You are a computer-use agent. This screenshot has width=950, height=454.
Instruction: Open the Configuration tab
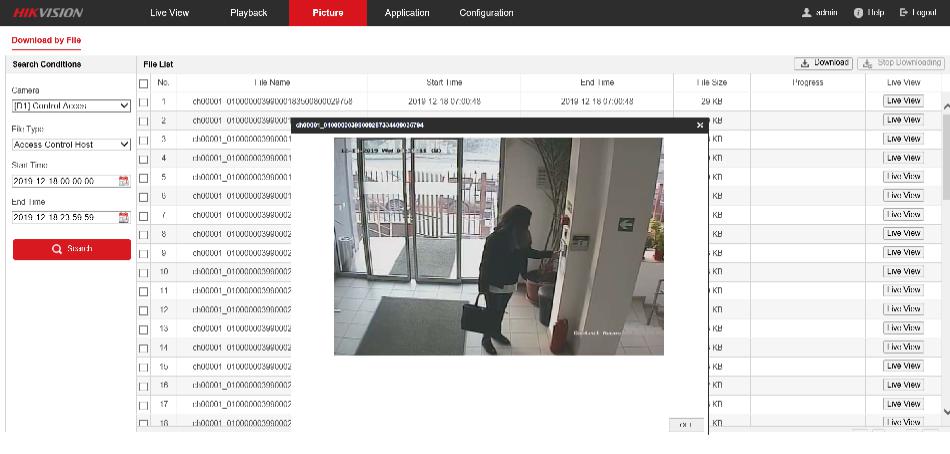[x=486, y=13]
